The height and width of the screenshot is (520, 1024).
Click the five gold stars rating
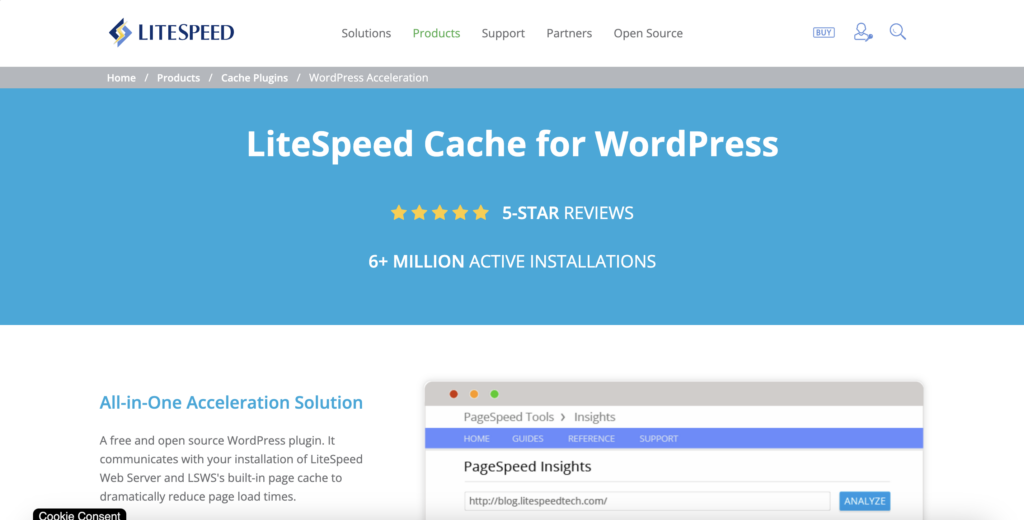tap(440, 212)
